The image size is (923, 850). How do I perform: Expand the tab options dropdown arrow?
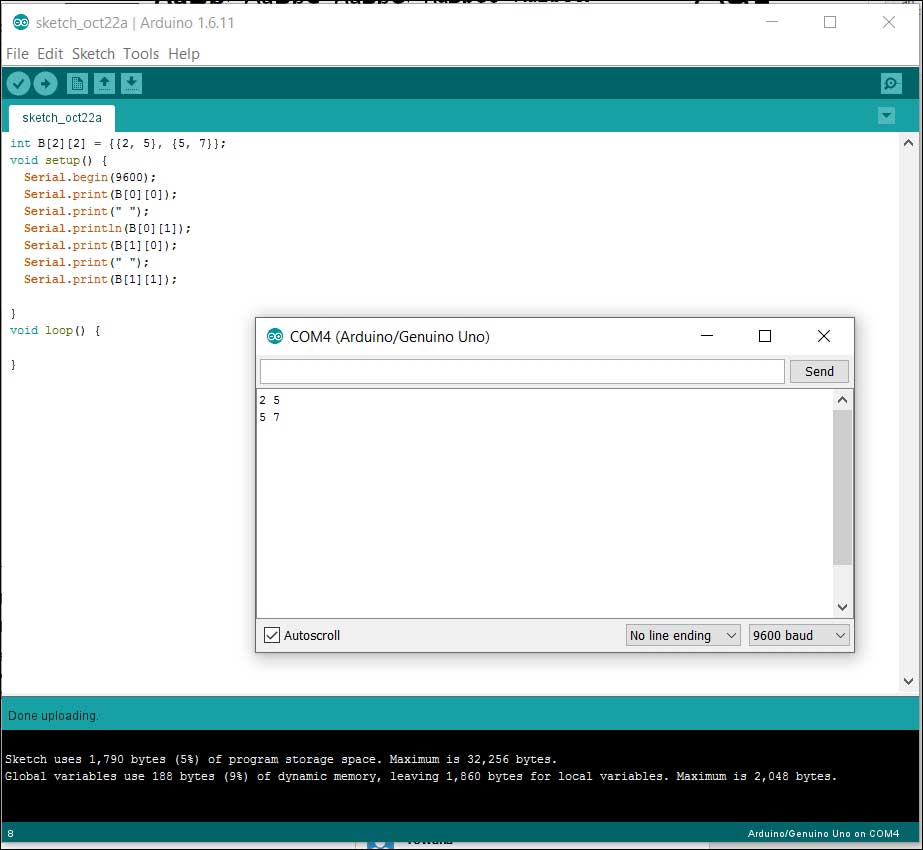click(886, 116)
